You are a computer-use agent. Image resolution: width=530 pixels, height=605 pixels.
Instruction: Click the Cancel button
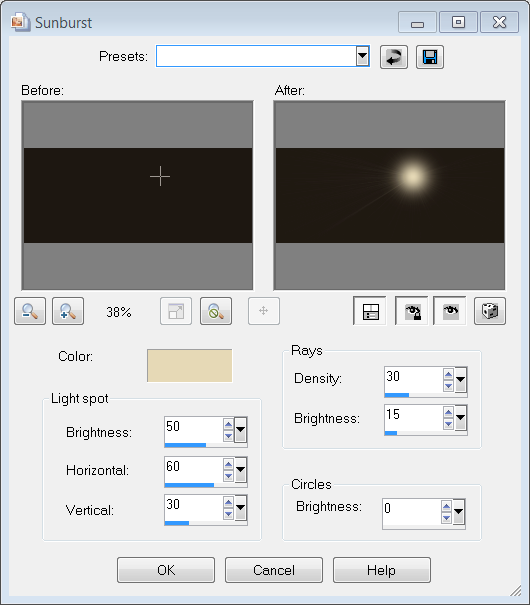coord(274,570)
